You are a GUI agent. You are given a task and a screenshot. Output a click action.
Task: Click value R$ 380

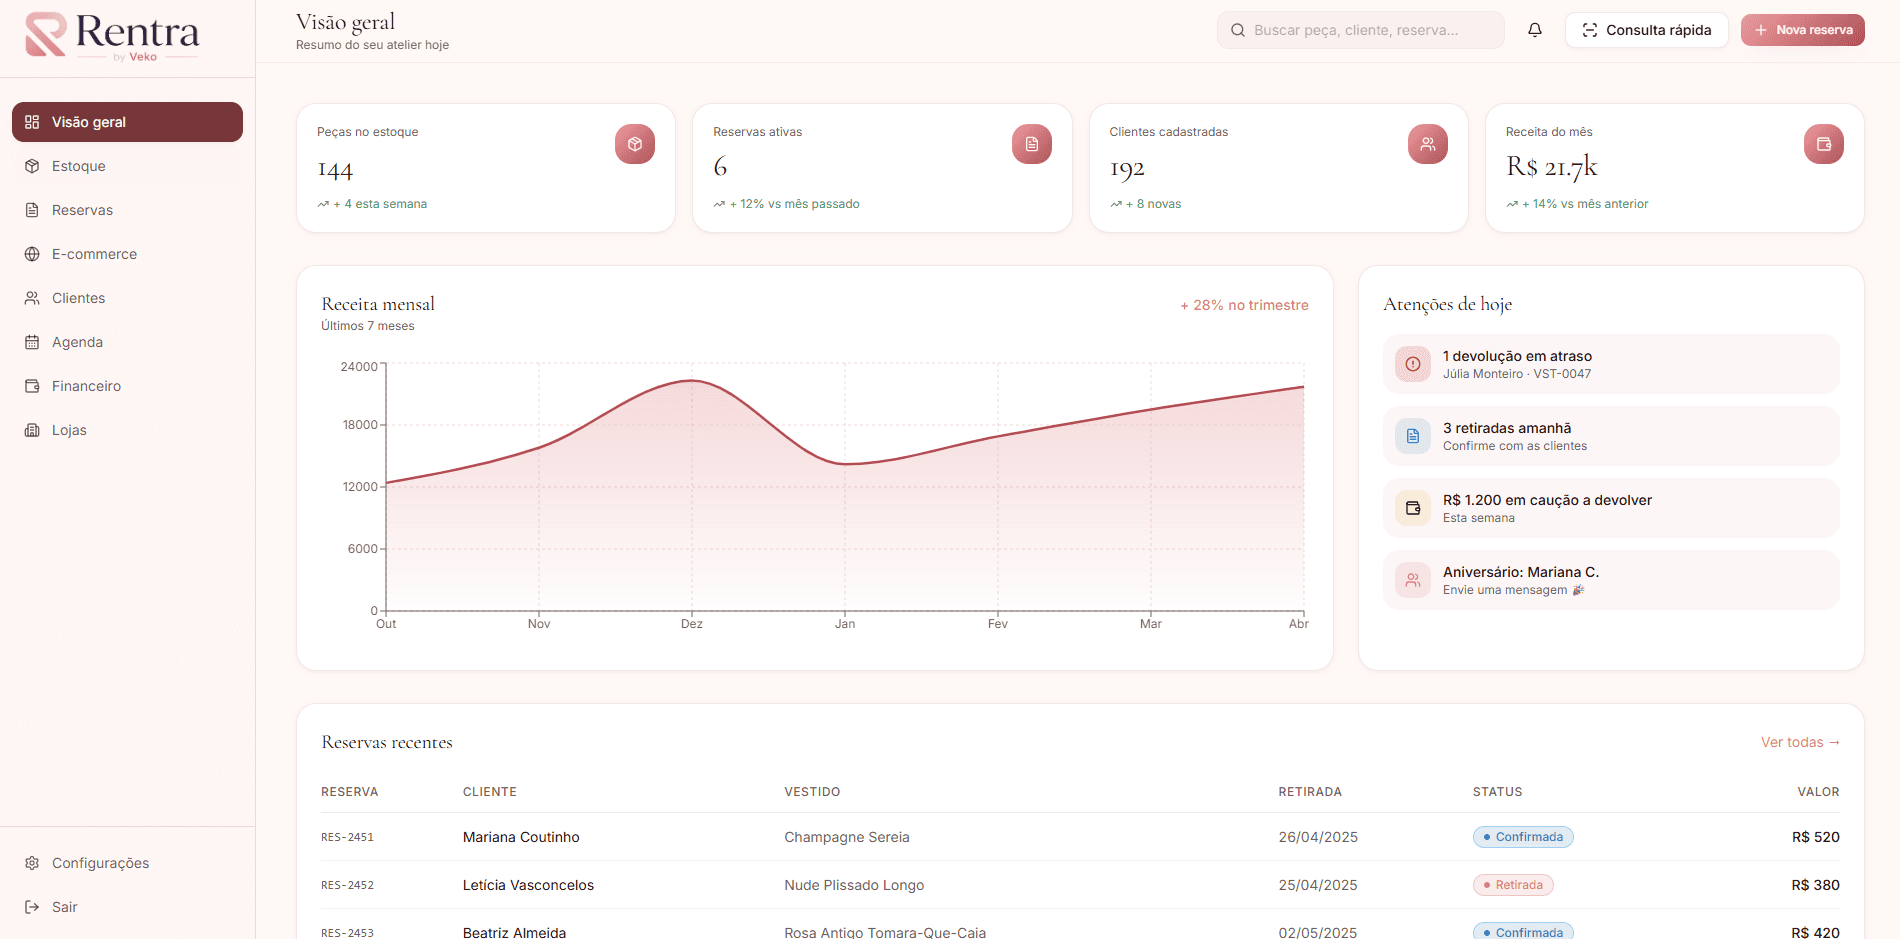(1816, 885)
